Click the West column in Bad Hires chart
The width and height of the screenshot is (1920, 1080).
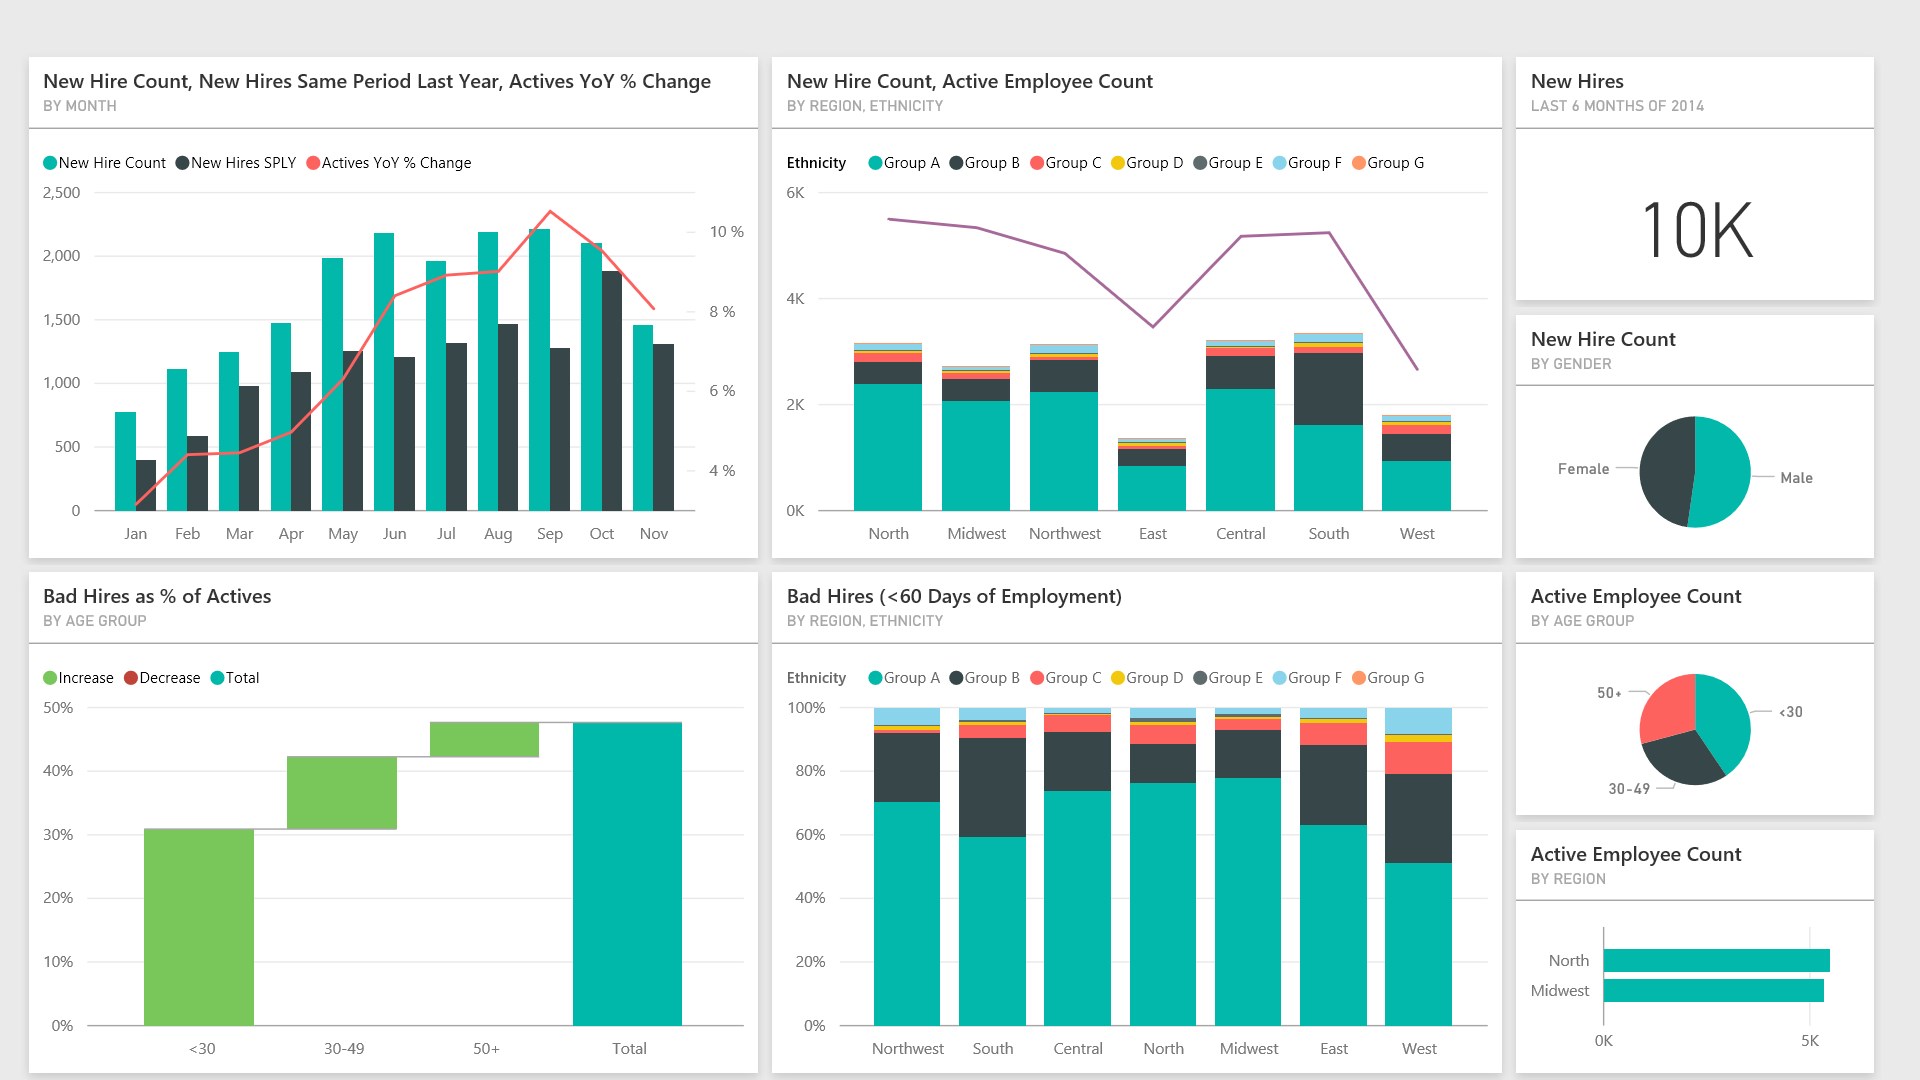coord(1418,900)
